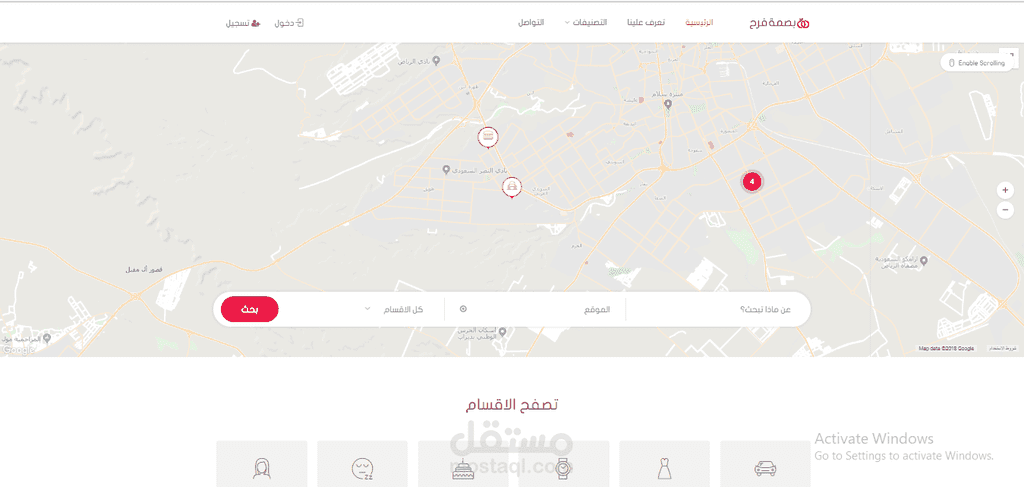Click the car category icon card
The width and height of the screenshot is (1024, 487).
pos(765,463)
